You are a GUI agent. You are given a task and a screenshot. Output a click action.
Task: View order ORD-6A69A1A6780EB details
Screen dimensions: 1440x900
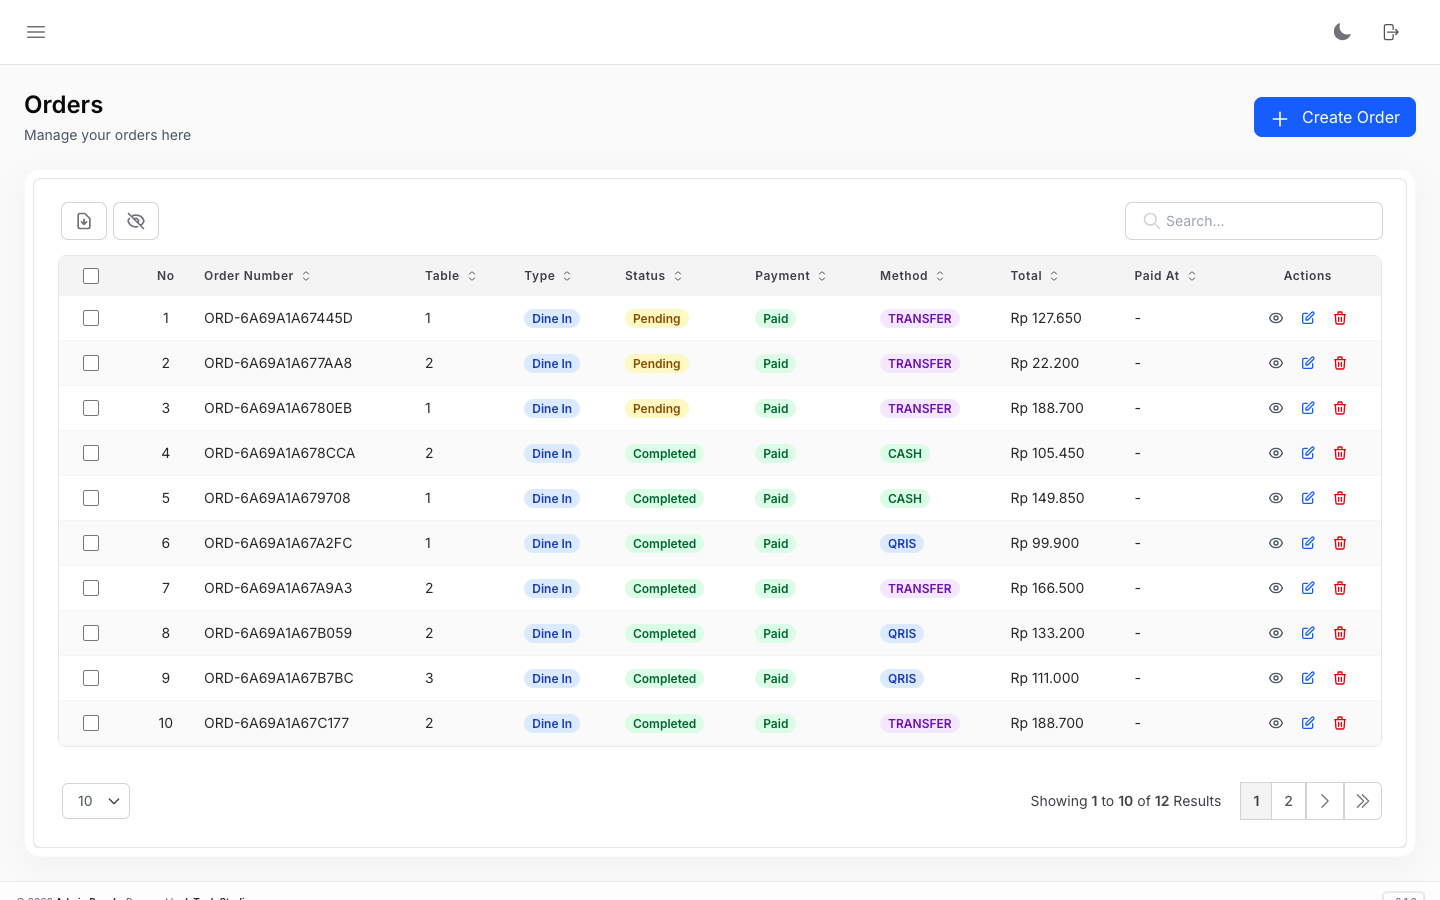coord(1276,408)
